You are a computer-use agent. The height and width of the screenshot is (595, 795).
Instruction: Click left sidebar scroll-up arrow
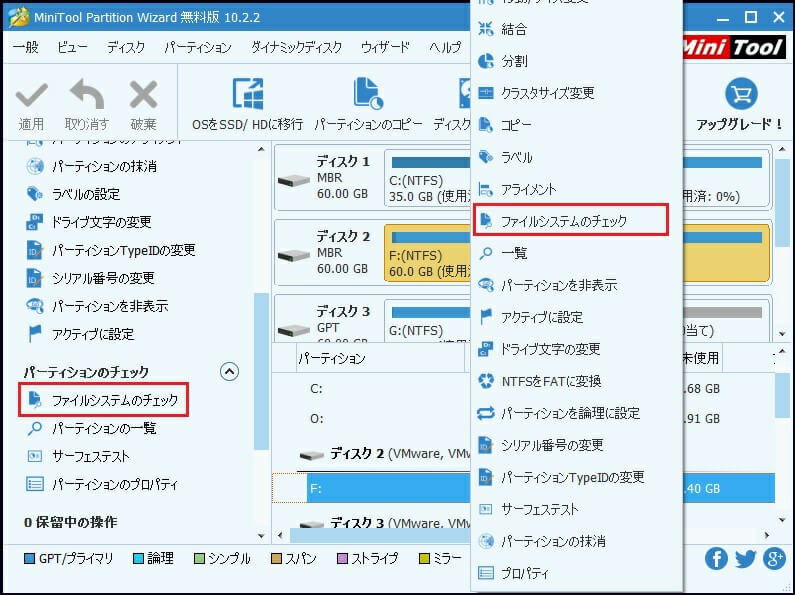tap(261, 149)
